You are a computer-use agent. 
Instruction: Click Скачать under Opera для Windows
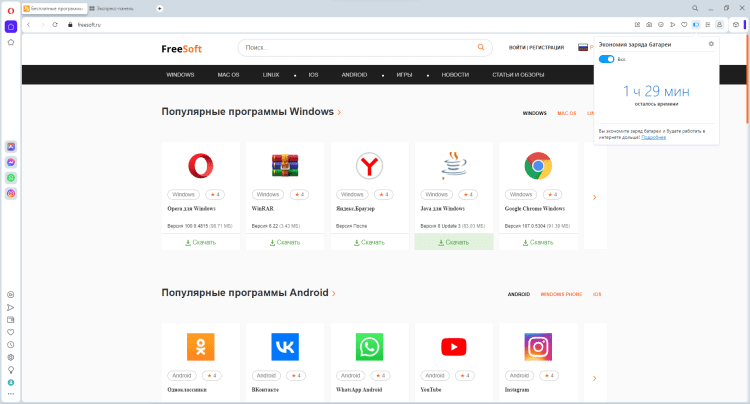tap(201, 242)
